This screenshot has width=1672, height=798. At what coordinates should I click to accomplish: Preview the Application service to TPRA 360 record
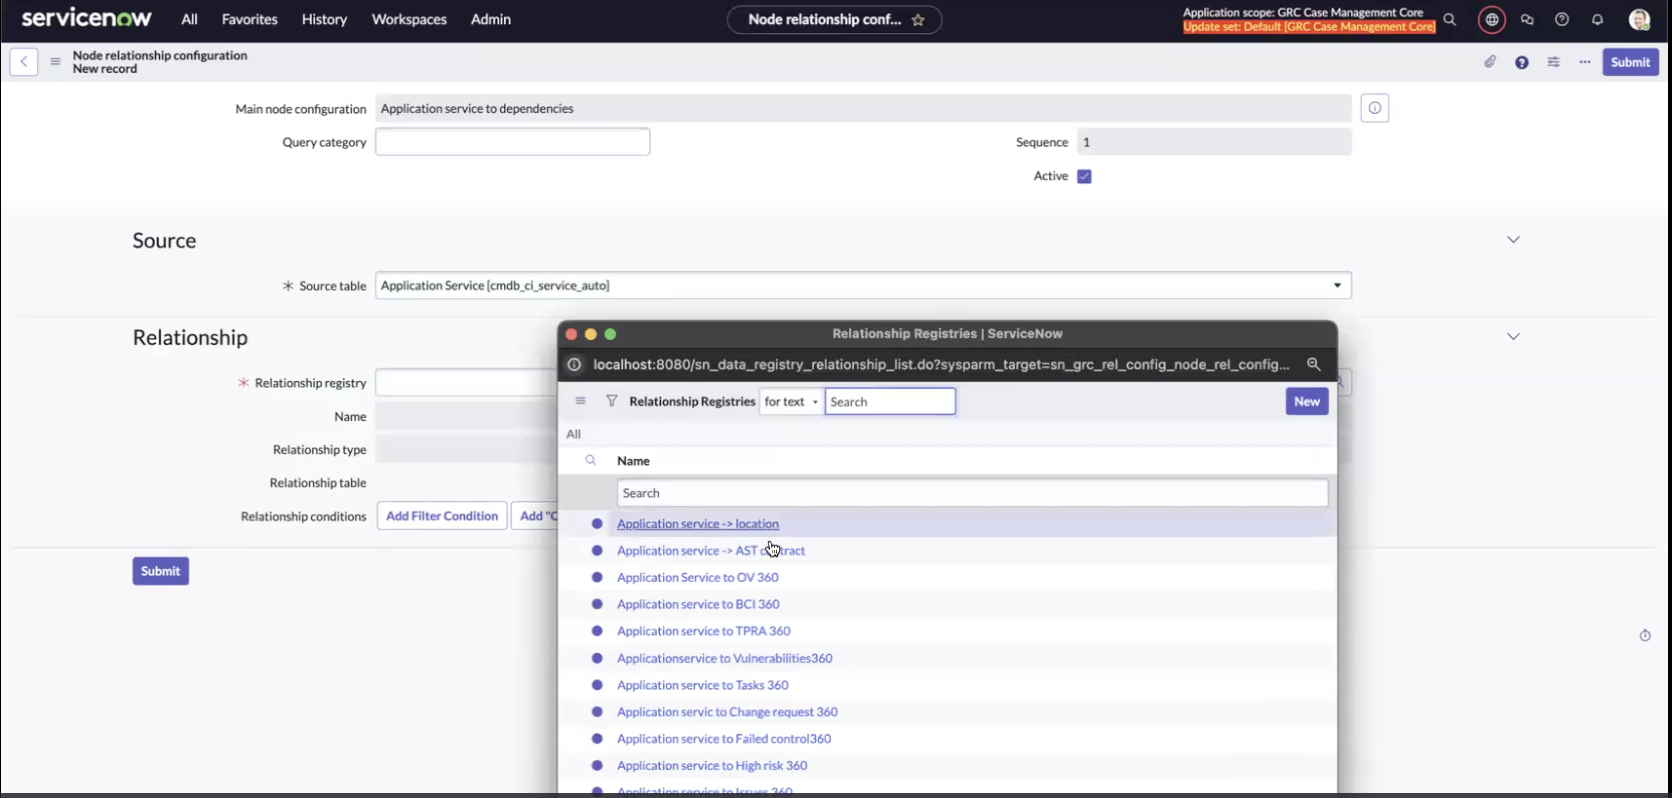tap(597, 632)
